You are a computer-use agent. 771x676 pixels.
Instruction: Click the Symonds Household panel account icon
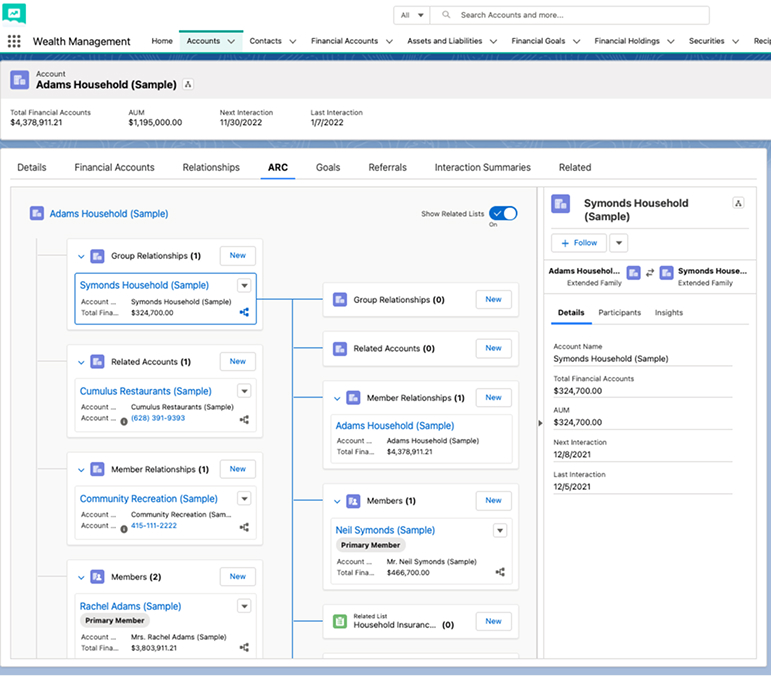click(561, 204)
